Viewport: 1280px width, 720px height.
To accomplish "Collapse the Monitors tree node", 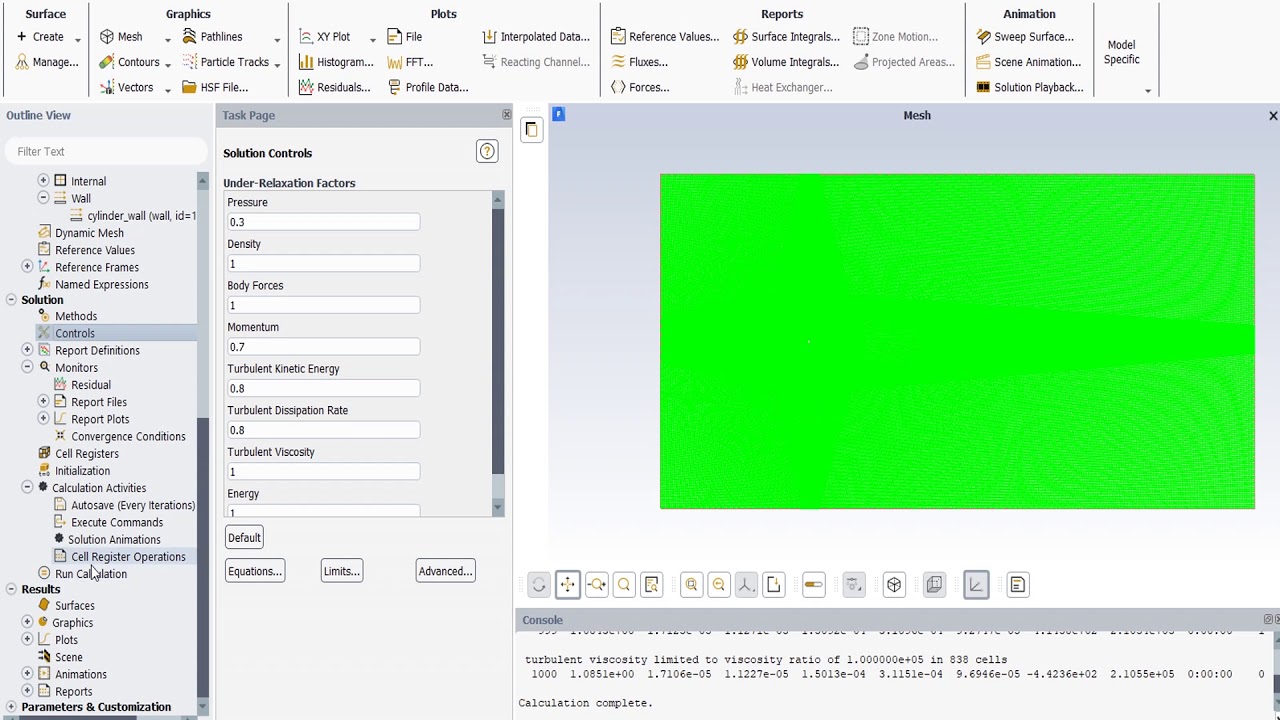I will (27, 367).
